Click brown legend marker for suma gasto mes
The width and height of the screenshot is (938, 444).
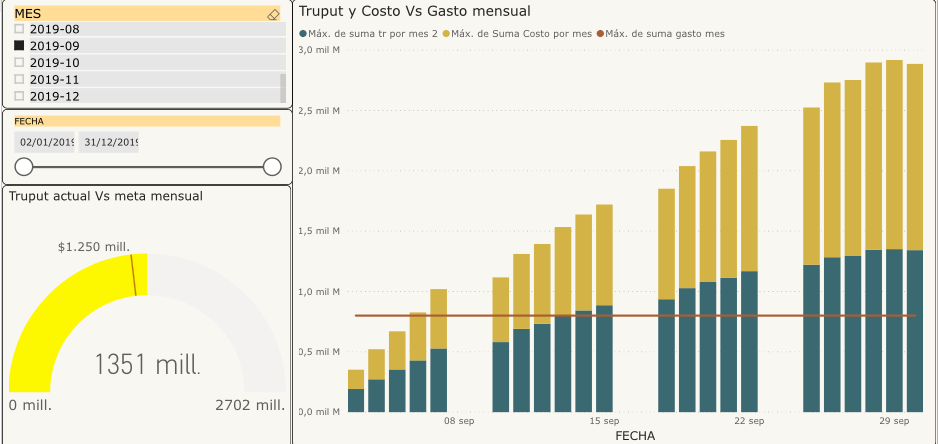(x=600, y=34)
